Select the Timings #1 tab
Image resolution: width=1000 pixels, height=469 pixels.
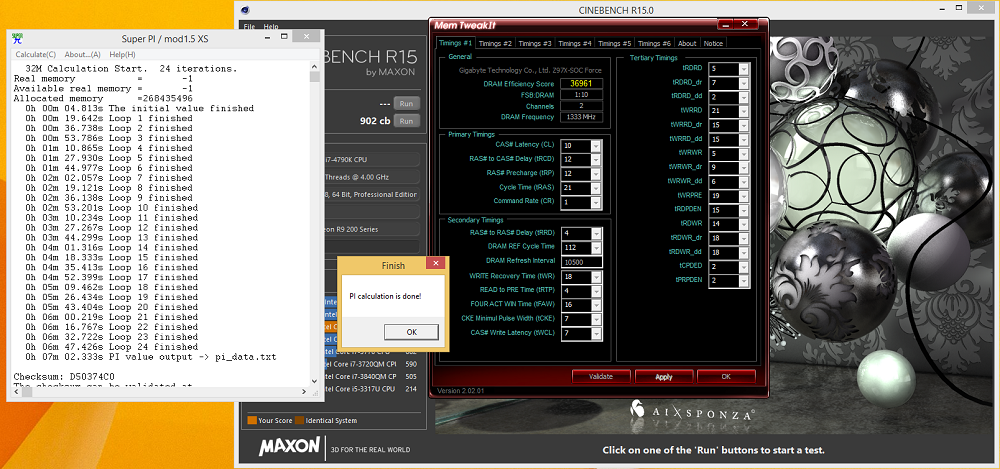455,43
